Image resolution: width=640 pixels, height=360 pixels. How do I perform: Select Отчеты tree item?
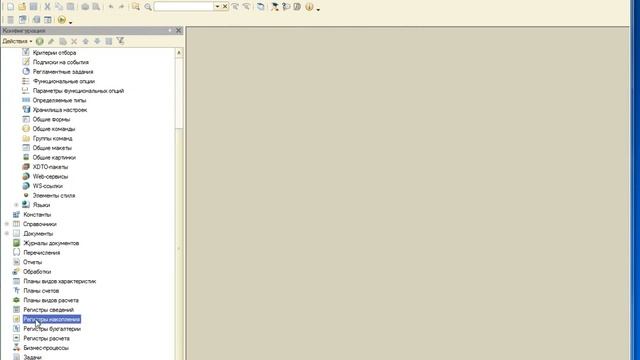coord(32,262)
